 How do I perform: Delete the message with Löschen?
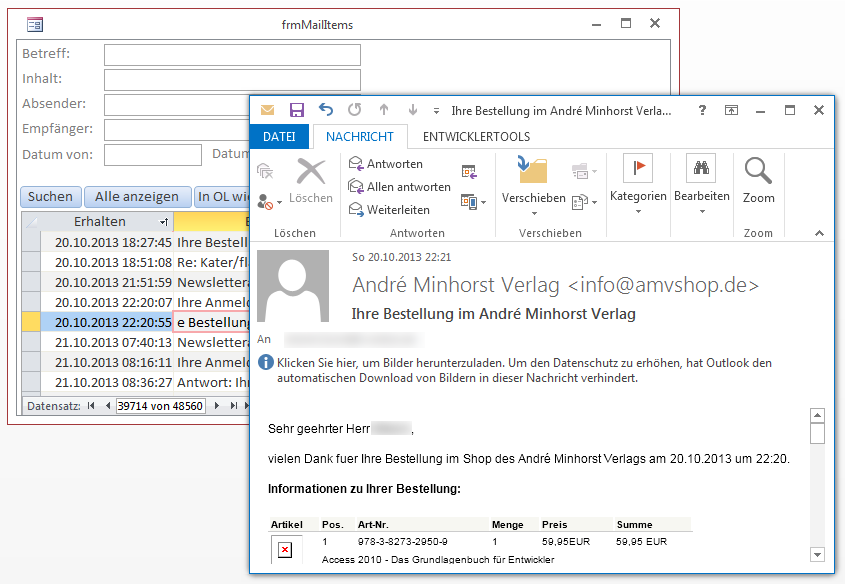(311, 182)
